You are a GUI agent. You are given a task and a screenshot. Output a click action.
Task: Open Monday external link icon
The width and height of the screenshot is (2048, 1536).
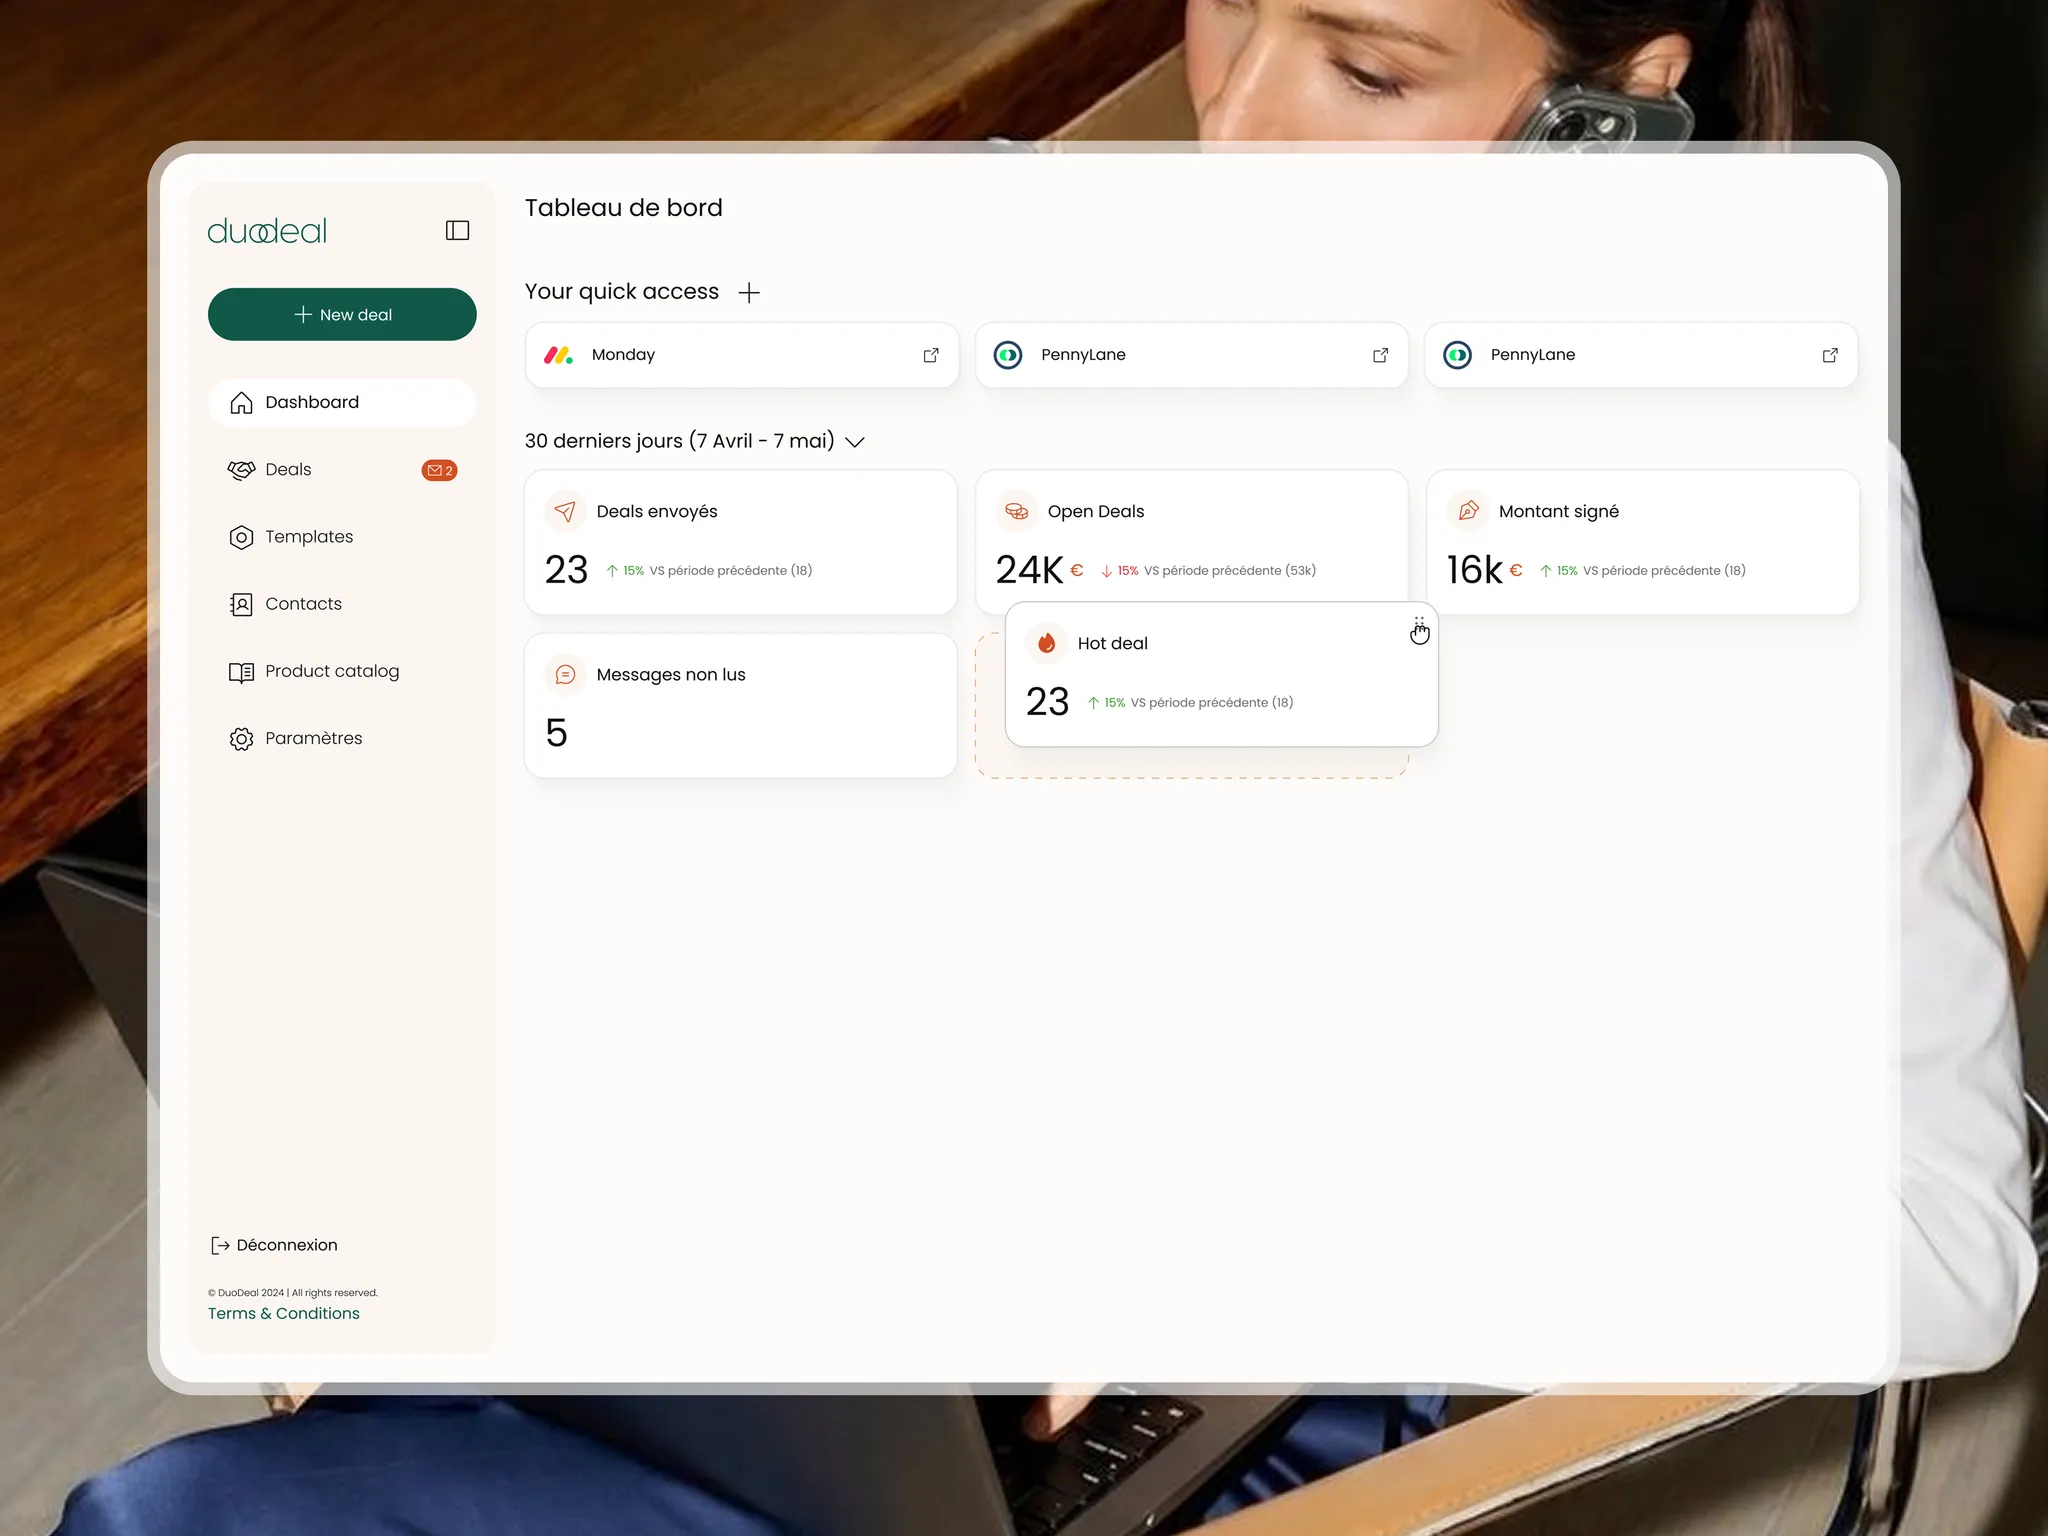click(931, 355)
